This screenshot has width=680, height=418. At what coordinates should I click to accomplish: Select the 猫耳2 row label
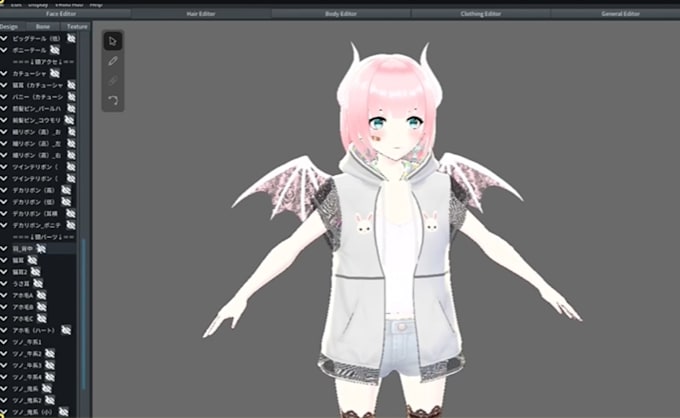coord(20,272)
